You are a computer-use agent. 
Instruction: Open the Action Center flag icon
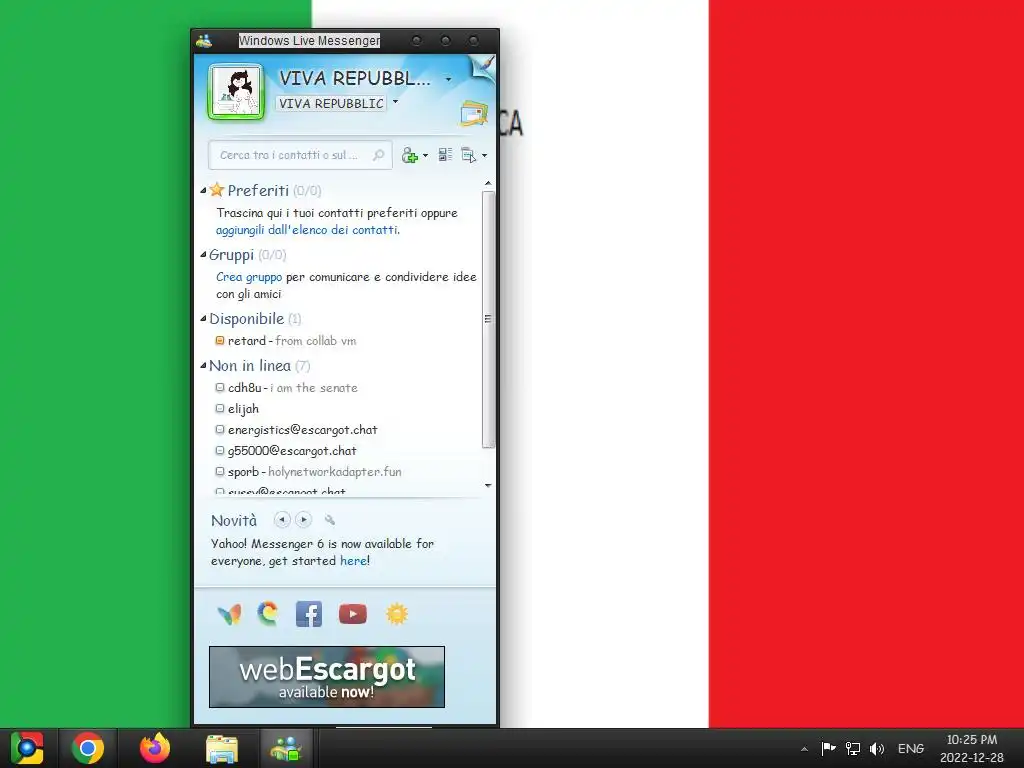point(829,748)
